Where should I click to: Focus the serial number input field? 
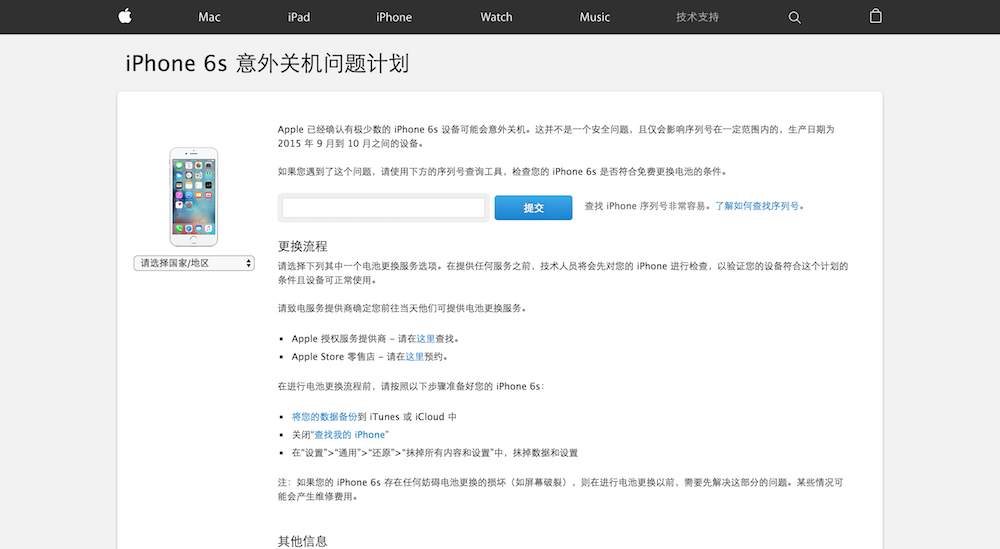pyautogui.click(x=383, y=207)
